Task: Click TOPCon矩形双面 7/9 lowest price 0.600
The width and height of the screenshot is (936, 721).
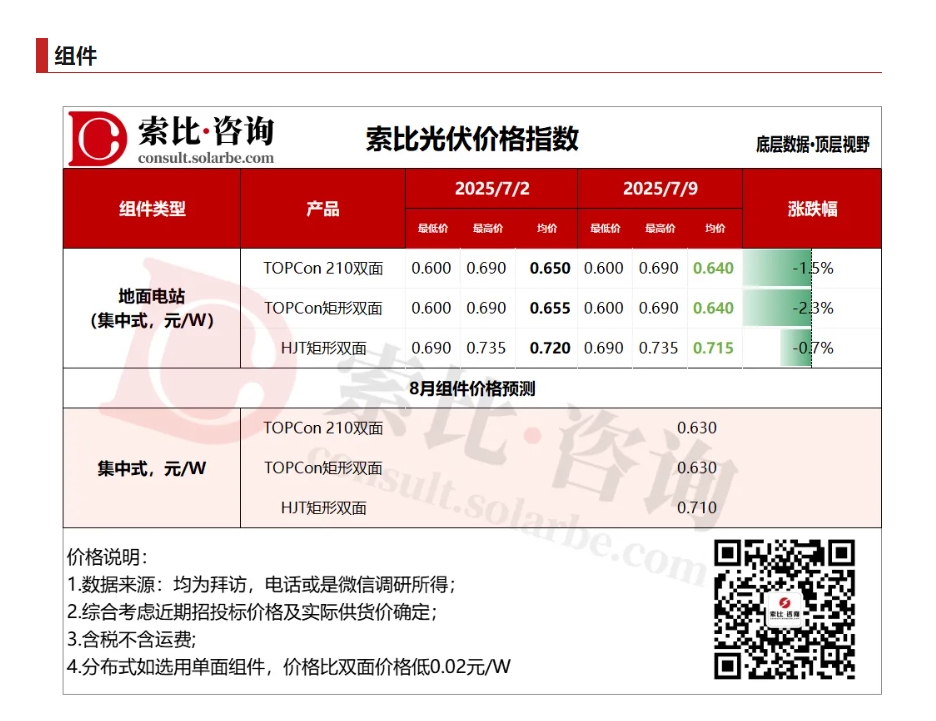Action: pos(604,308)
